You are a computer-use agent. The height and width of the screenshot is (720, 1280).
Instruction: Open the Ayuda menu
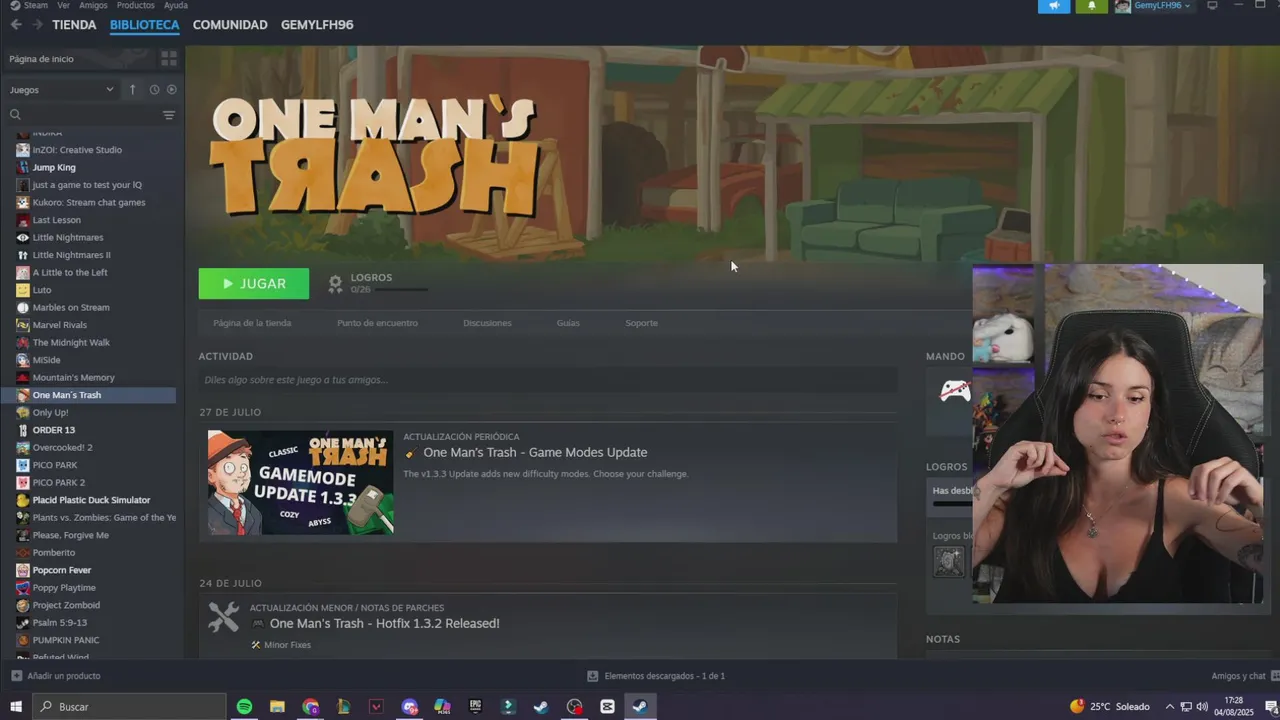pyautogui.click(x=176, y=5)
